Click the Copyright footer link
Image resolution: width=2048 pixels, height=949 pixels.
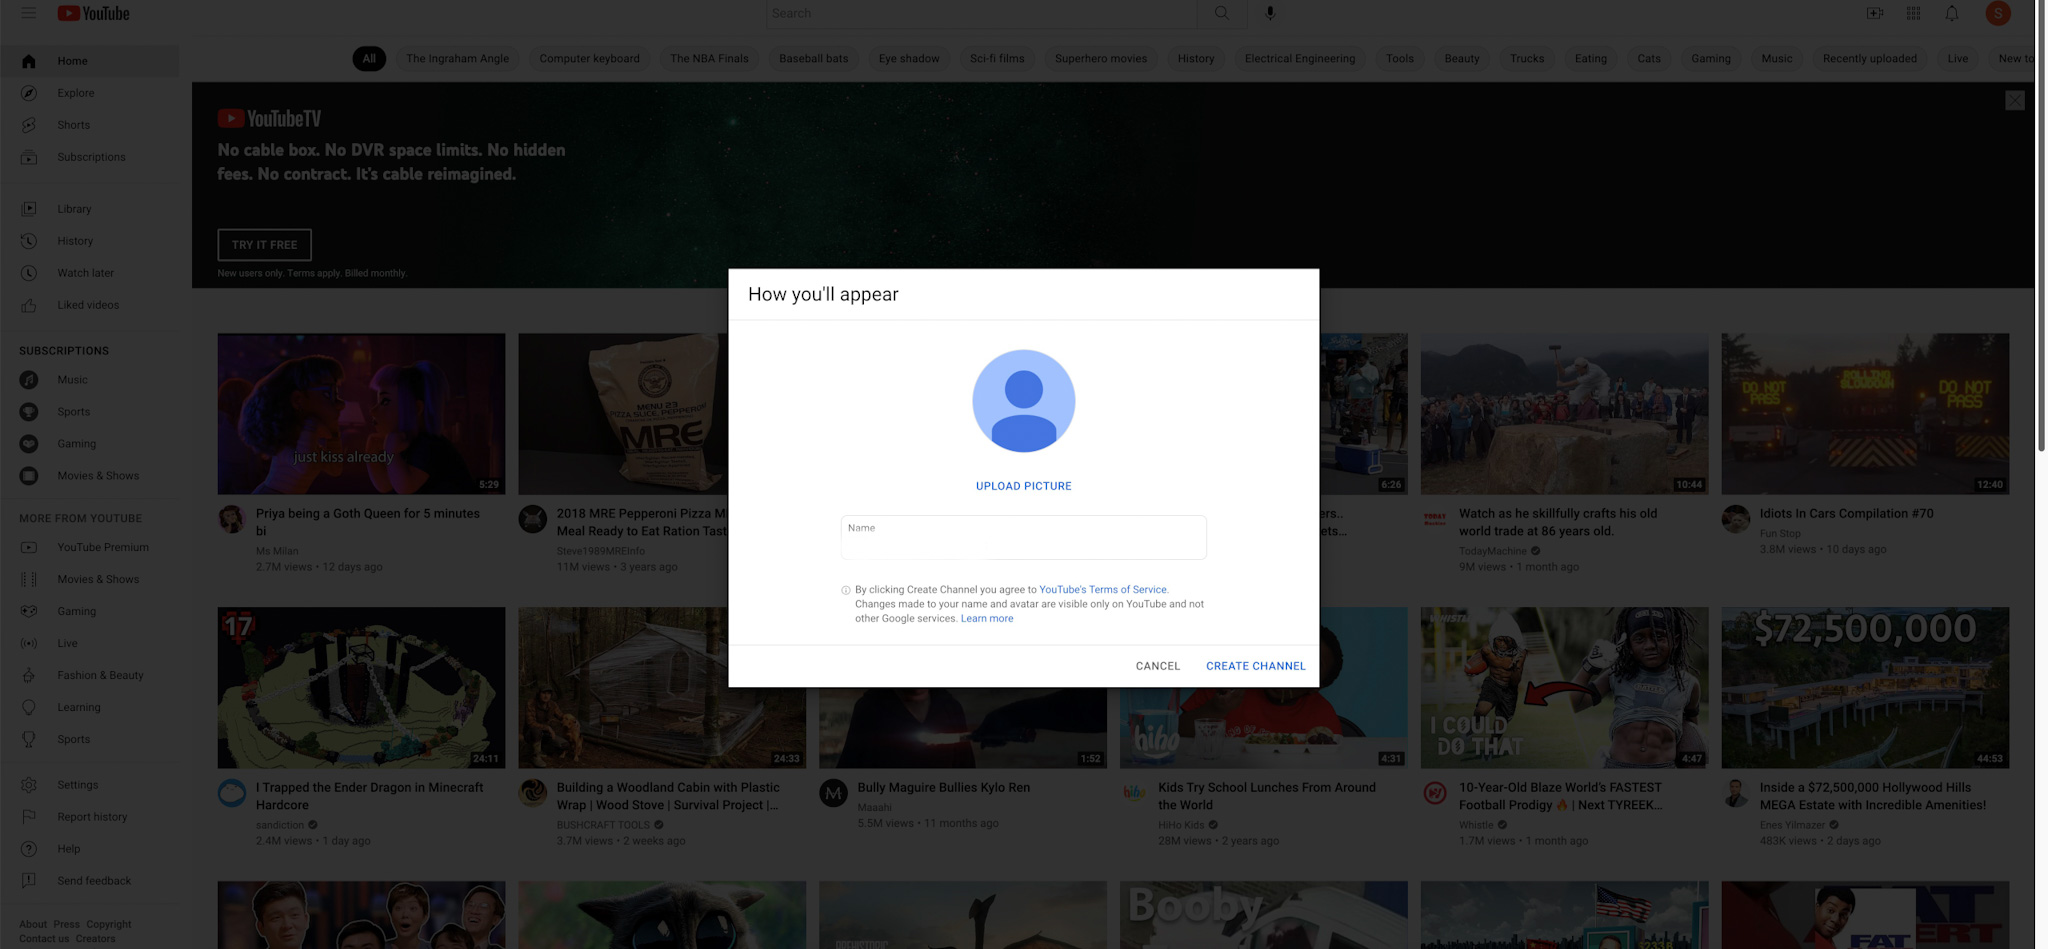(108, 925)
